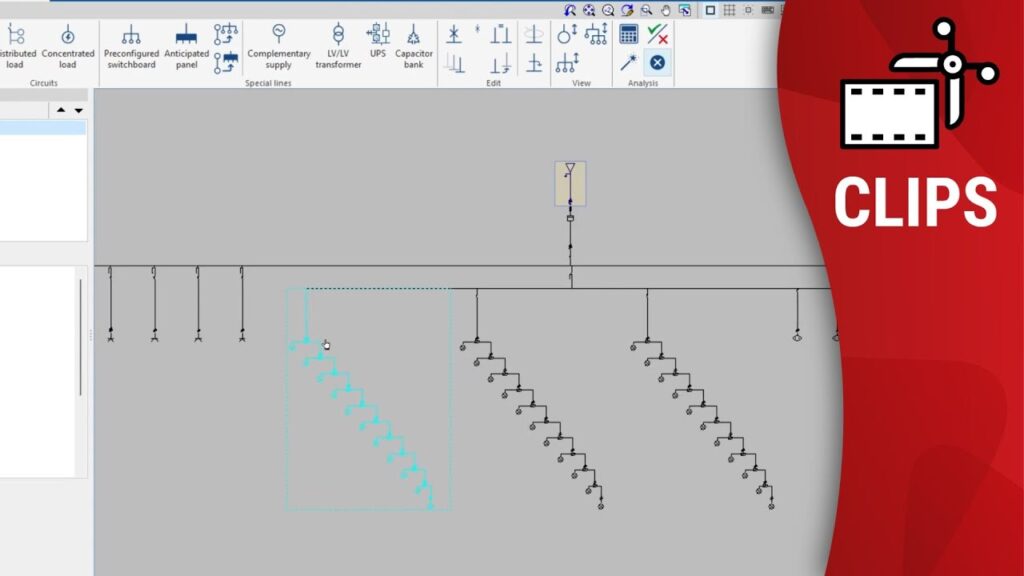Viewport: 1024px width, 576px height.
Task: Toggle the square frame view icon
Action: [x=710, y=10]
